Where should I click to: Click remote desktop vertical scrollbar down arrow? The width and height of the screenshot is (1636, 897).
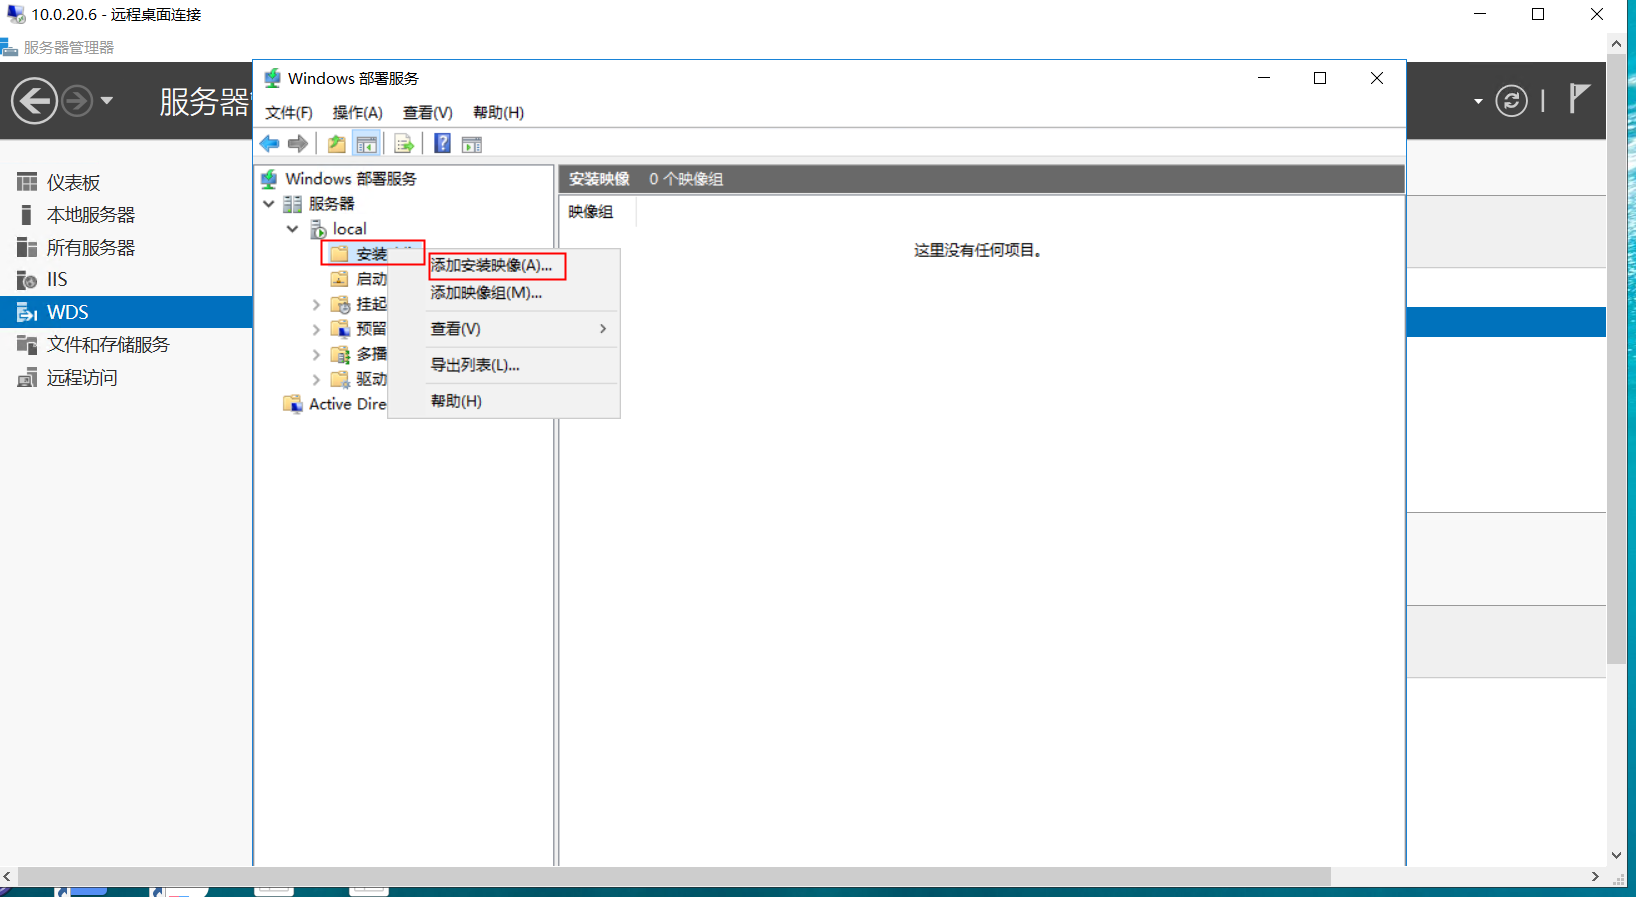1616,856
